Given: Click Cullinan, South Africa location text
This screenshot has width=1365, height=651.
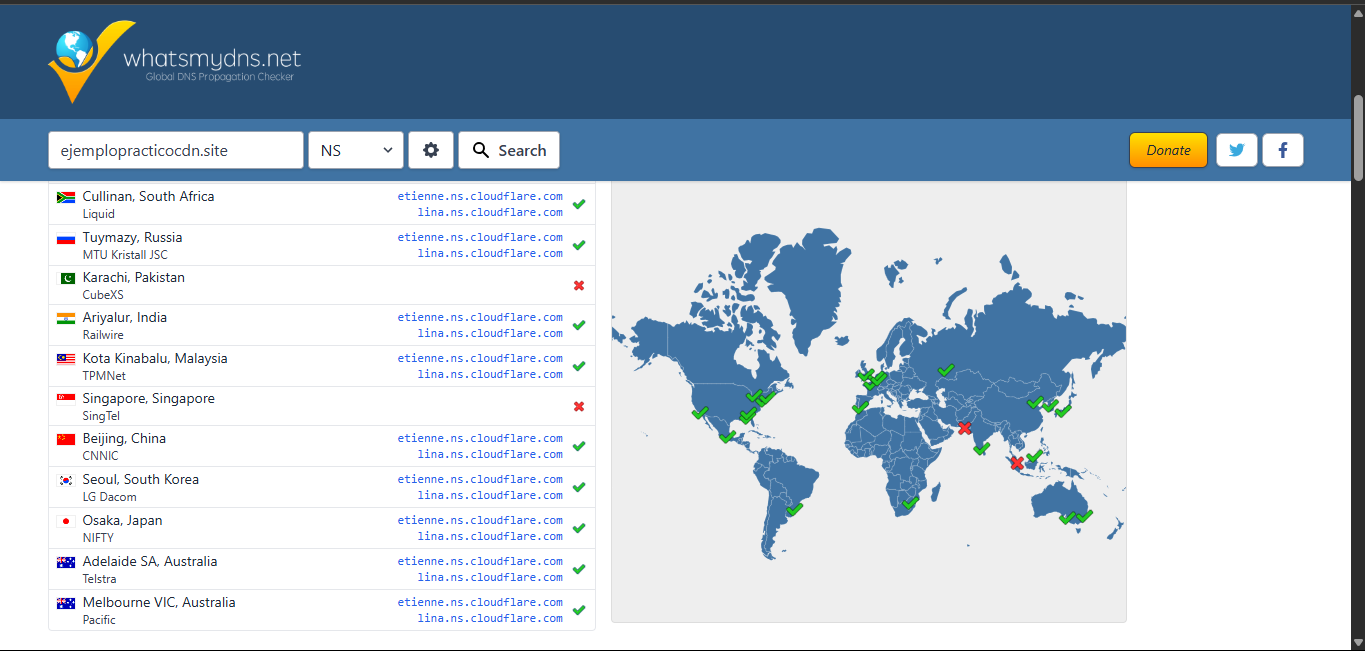Looking at the screenshot, I should point(148,196).
